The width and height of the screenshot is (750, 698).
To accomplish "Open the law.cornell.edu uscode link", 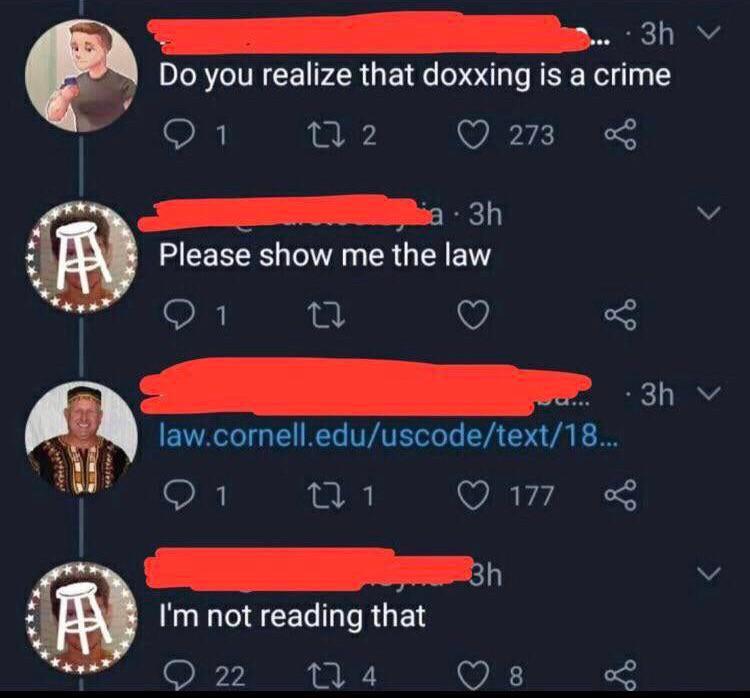I will click(x=388, y=435).
